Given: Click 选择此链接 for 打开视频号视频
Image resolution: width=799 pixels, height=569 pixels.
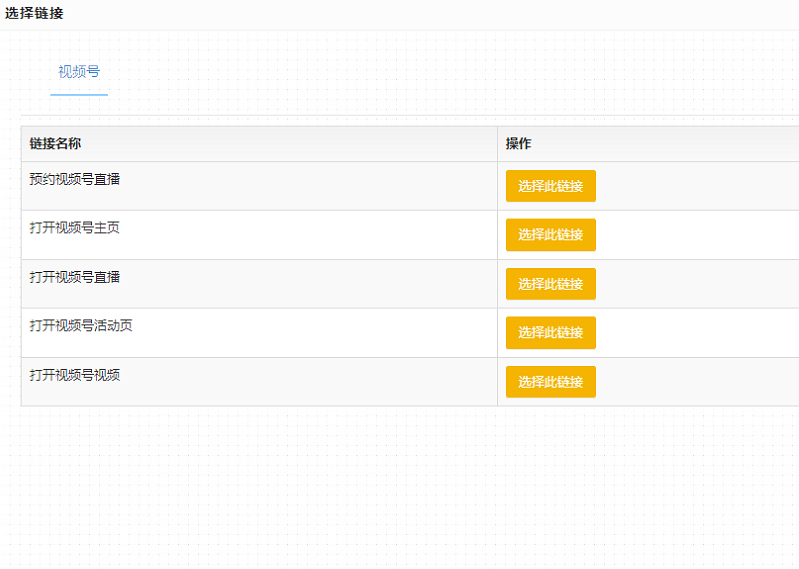Looking at the screenshot, I should pyautogui.click(x=550, y=382).
